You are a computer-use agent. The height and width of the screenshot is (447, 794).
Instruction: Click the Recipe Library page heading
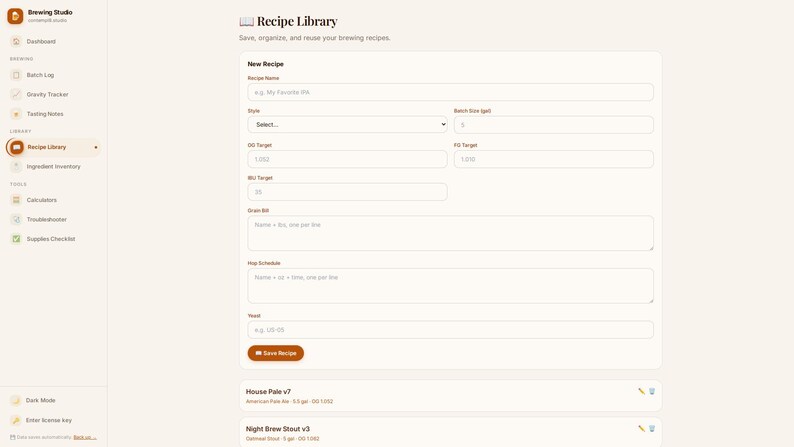pyautogui.click(x=288, y=21)
